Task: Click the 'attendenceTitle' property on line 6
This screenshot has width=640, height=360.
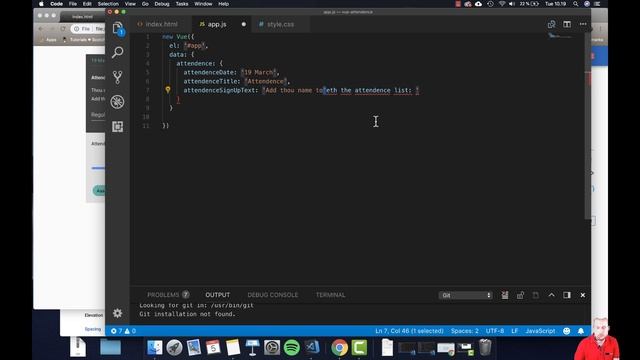Action: click(210, 81)
